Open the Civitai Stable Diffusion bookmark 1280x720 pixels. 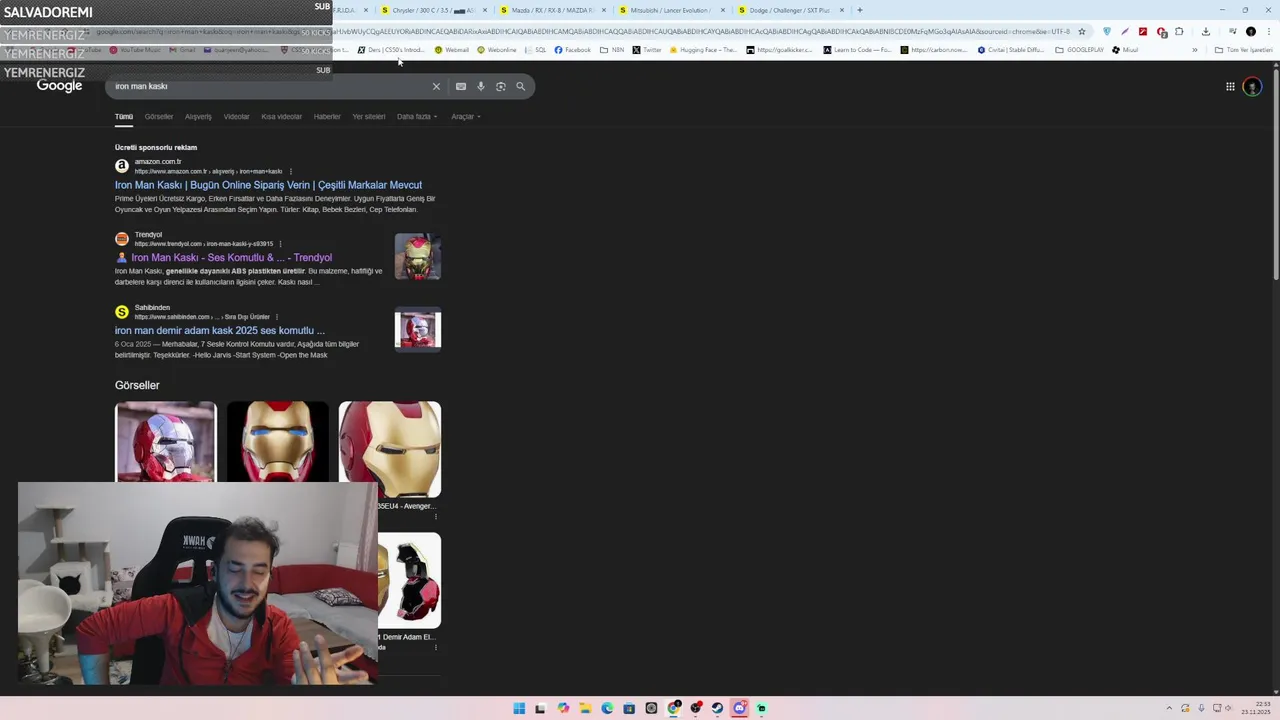[x=1011, y=50]
